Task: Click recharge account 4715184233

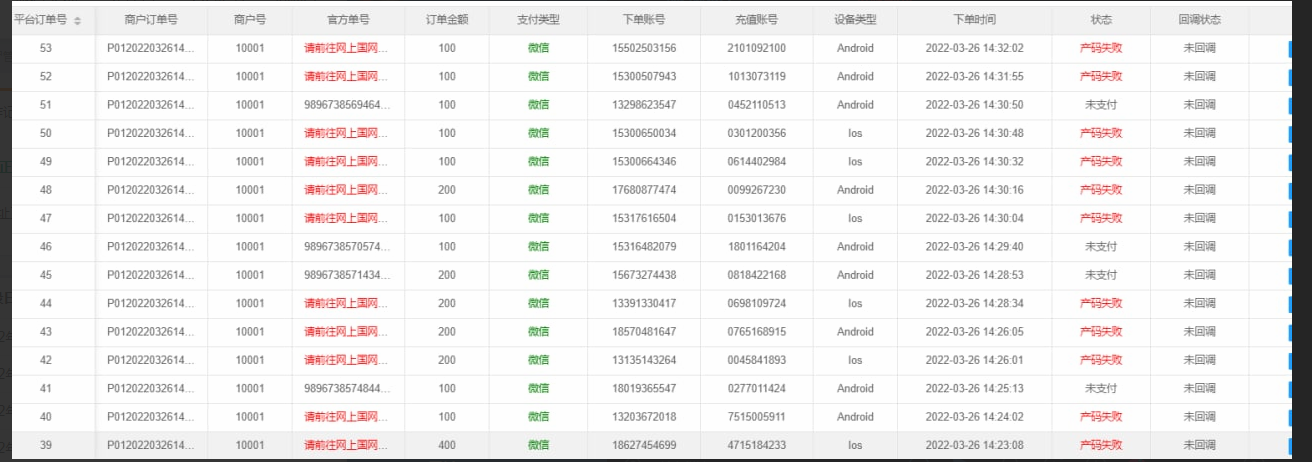Action: [x=757, y=445]
